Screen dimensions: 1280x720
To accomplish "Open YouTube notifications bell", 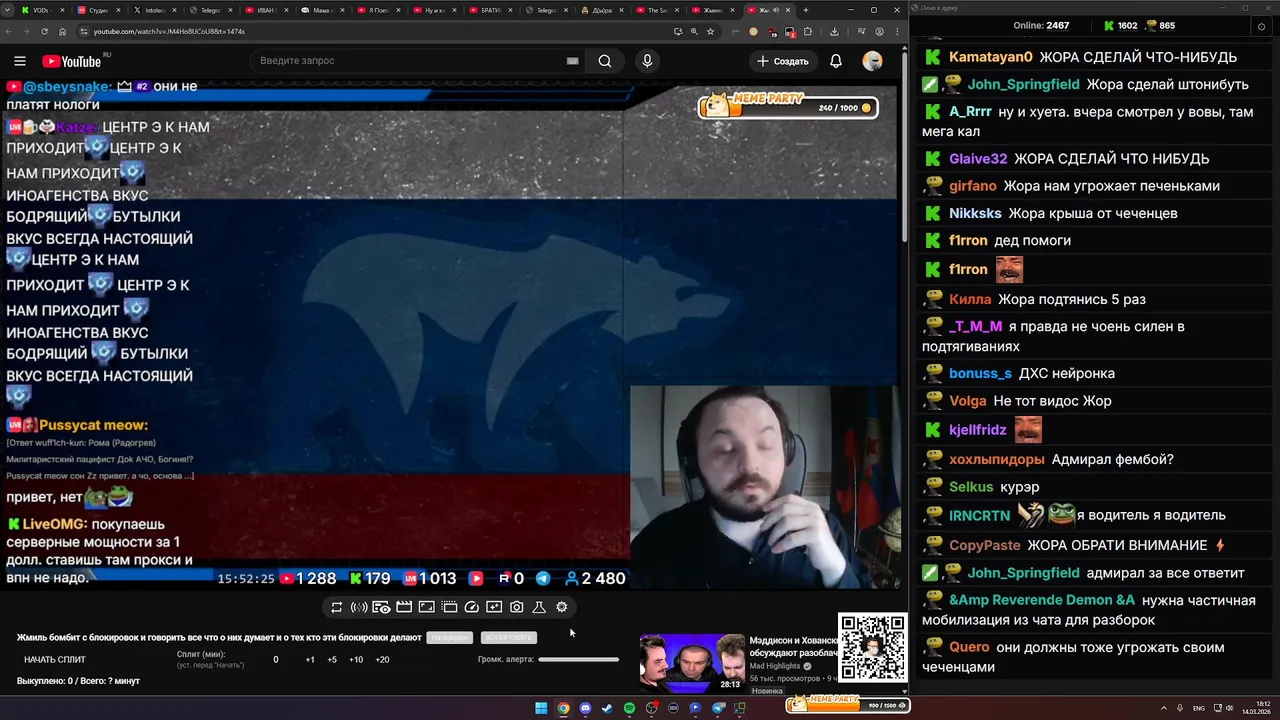I will click(836, 61).
